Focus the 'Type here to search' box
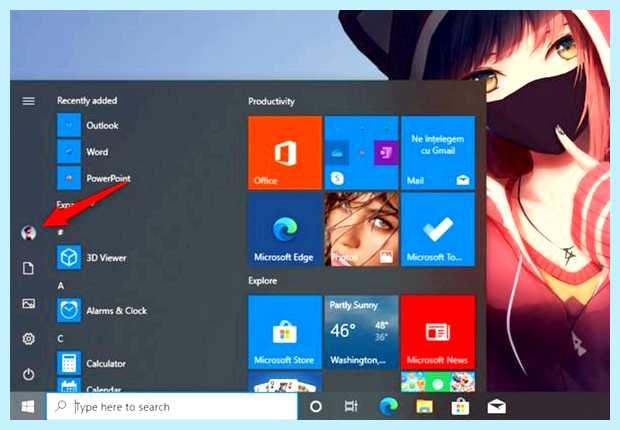Image resolution: width=620 pixels, height=430 pixels. 172,406
